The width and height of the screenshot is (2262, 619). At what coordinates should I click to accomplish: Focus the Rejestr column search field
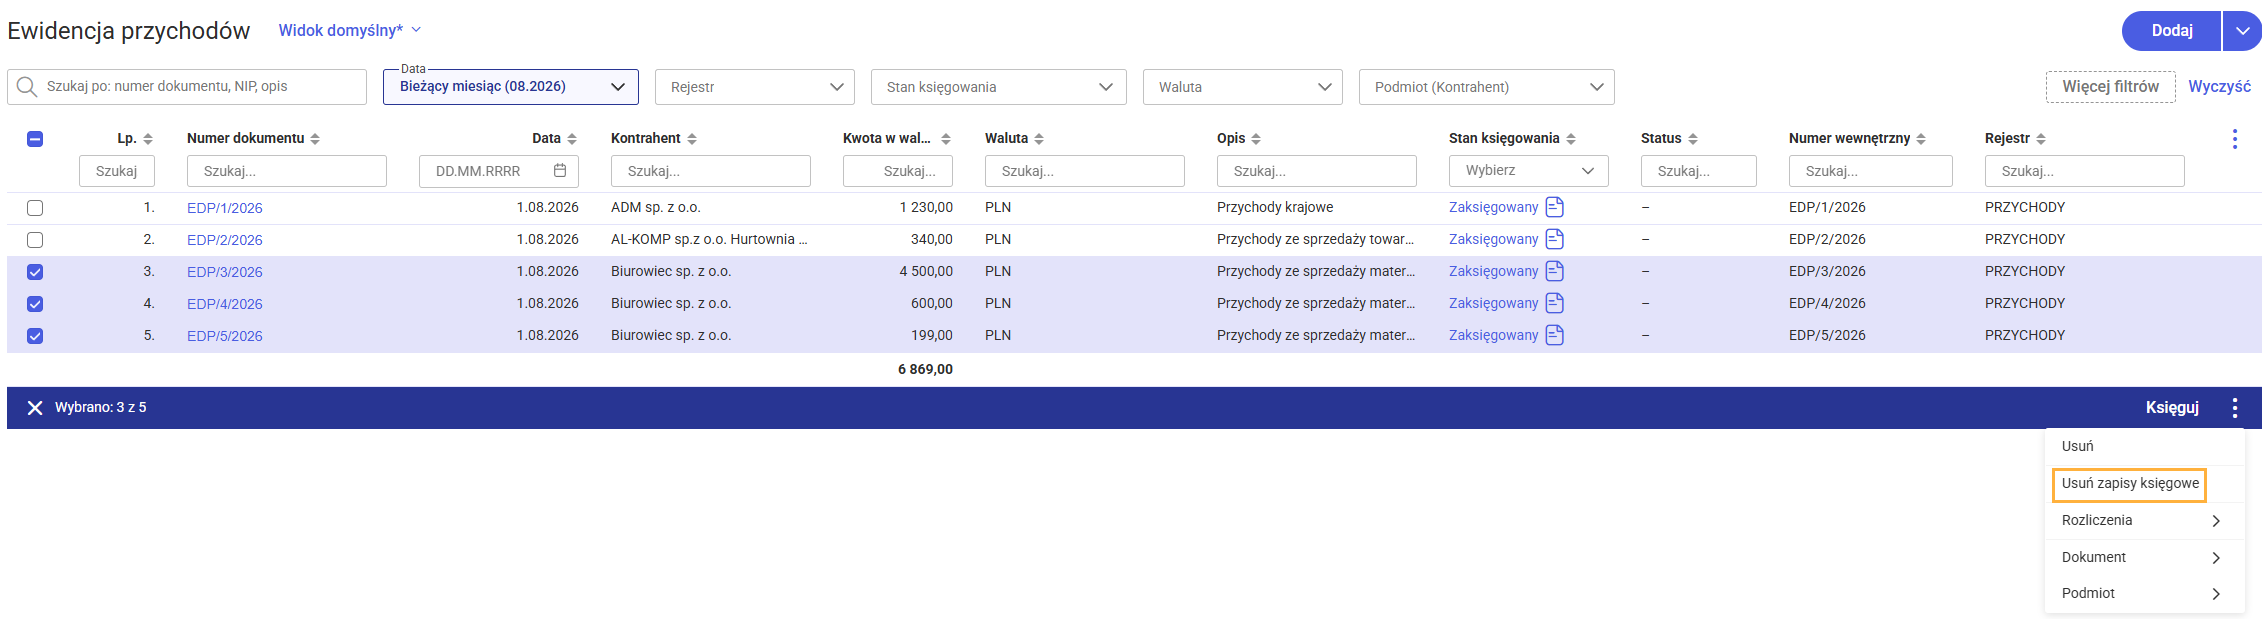[x=2085, y=171]
